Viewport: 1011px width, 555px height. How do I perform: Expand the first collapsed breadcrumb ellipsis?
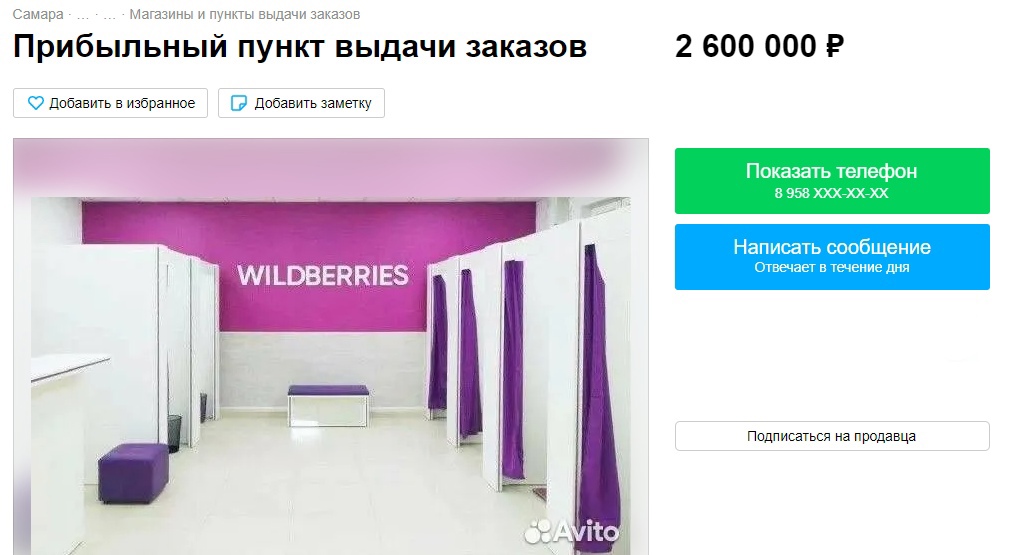pyautogui.click(x=83, y=14)
